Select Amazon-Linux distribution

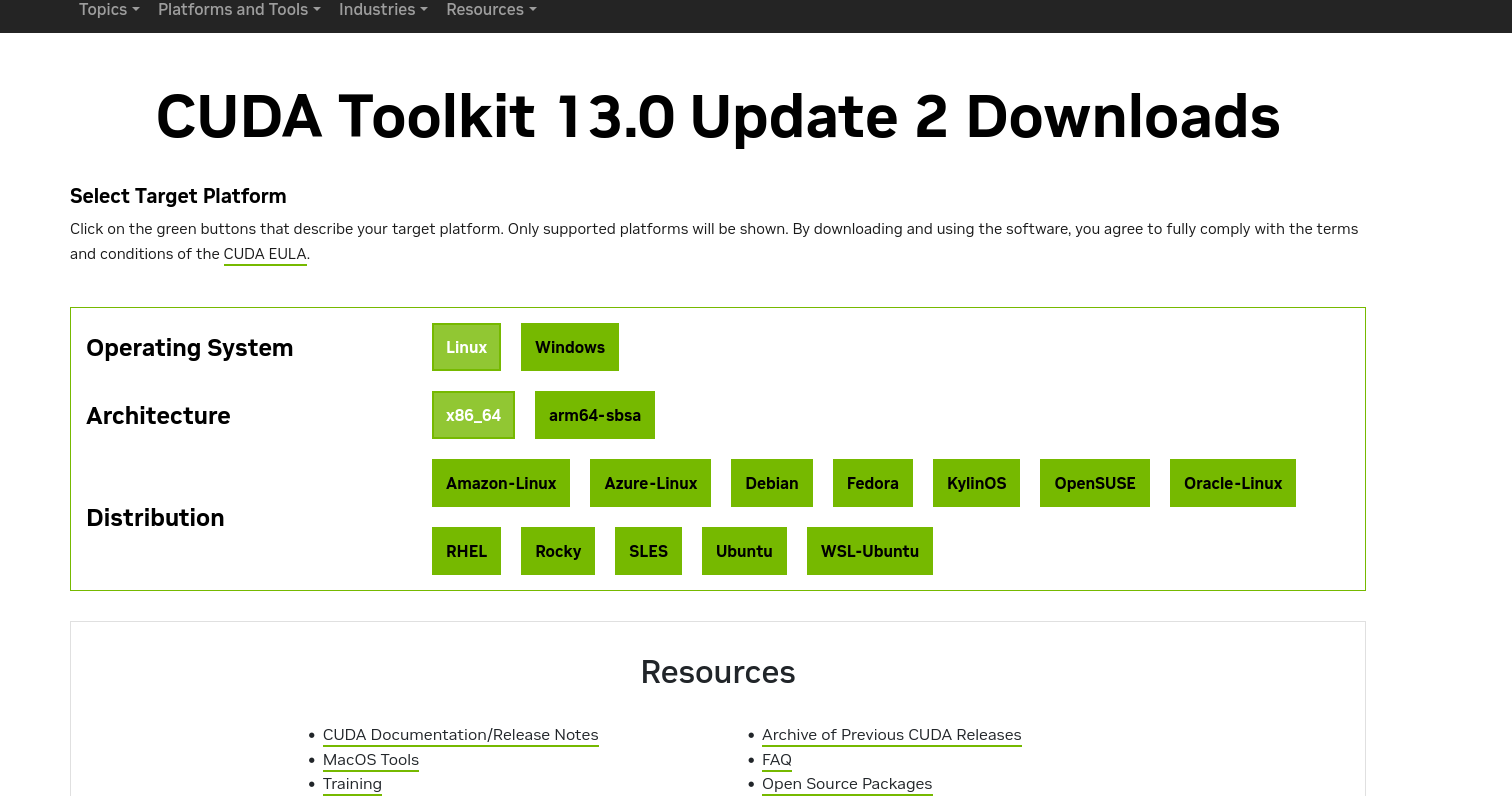pyautogui.click(x=500, y=483)
